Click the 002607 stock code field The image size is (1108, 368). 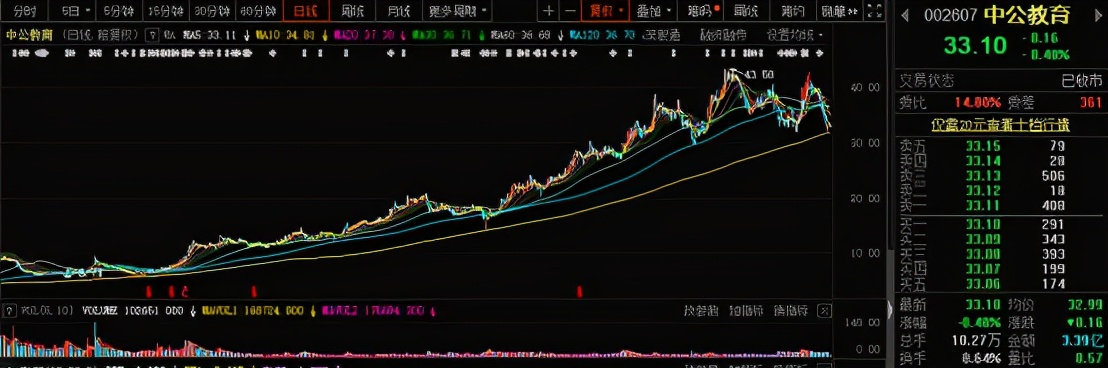(951, 15)
